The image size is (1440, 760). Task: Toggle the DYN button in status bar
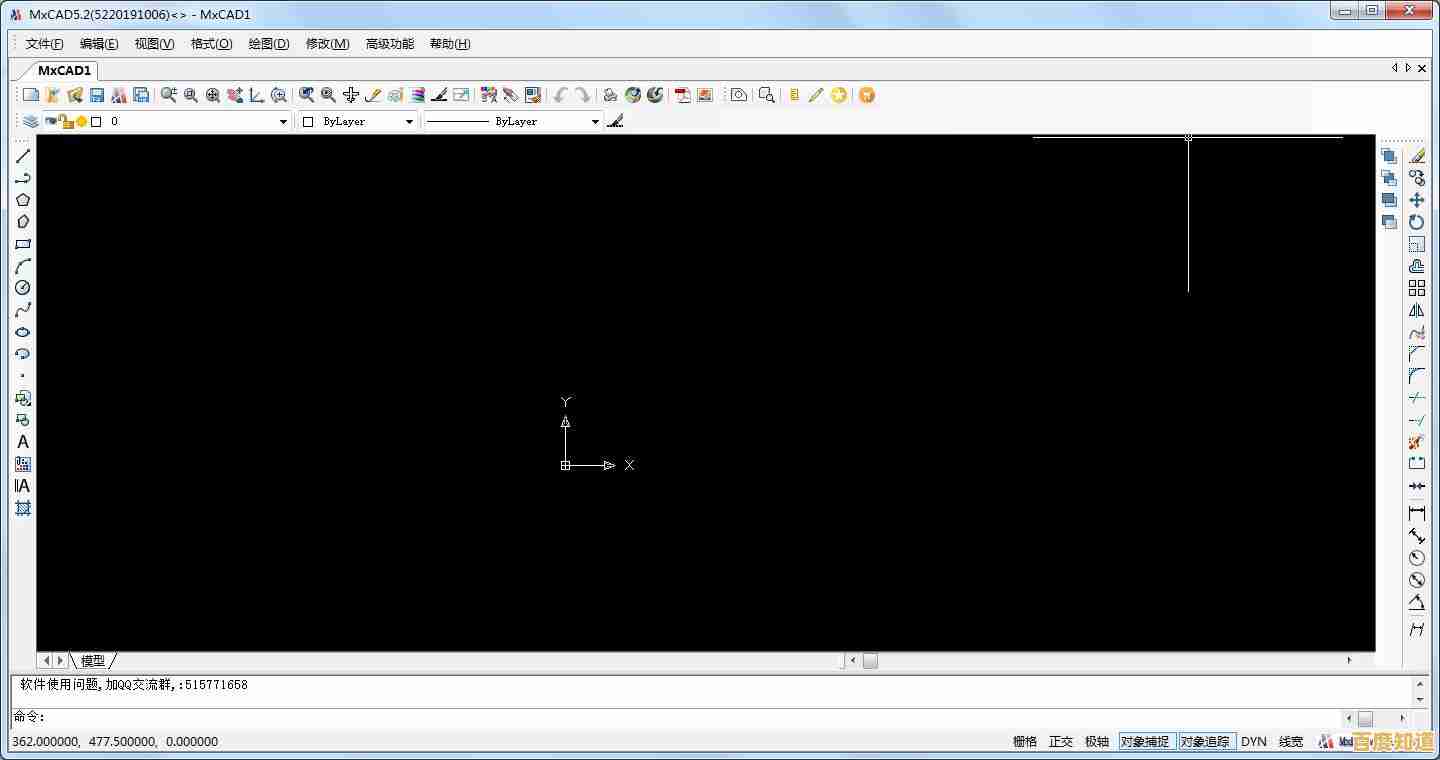pos(1253,741)
